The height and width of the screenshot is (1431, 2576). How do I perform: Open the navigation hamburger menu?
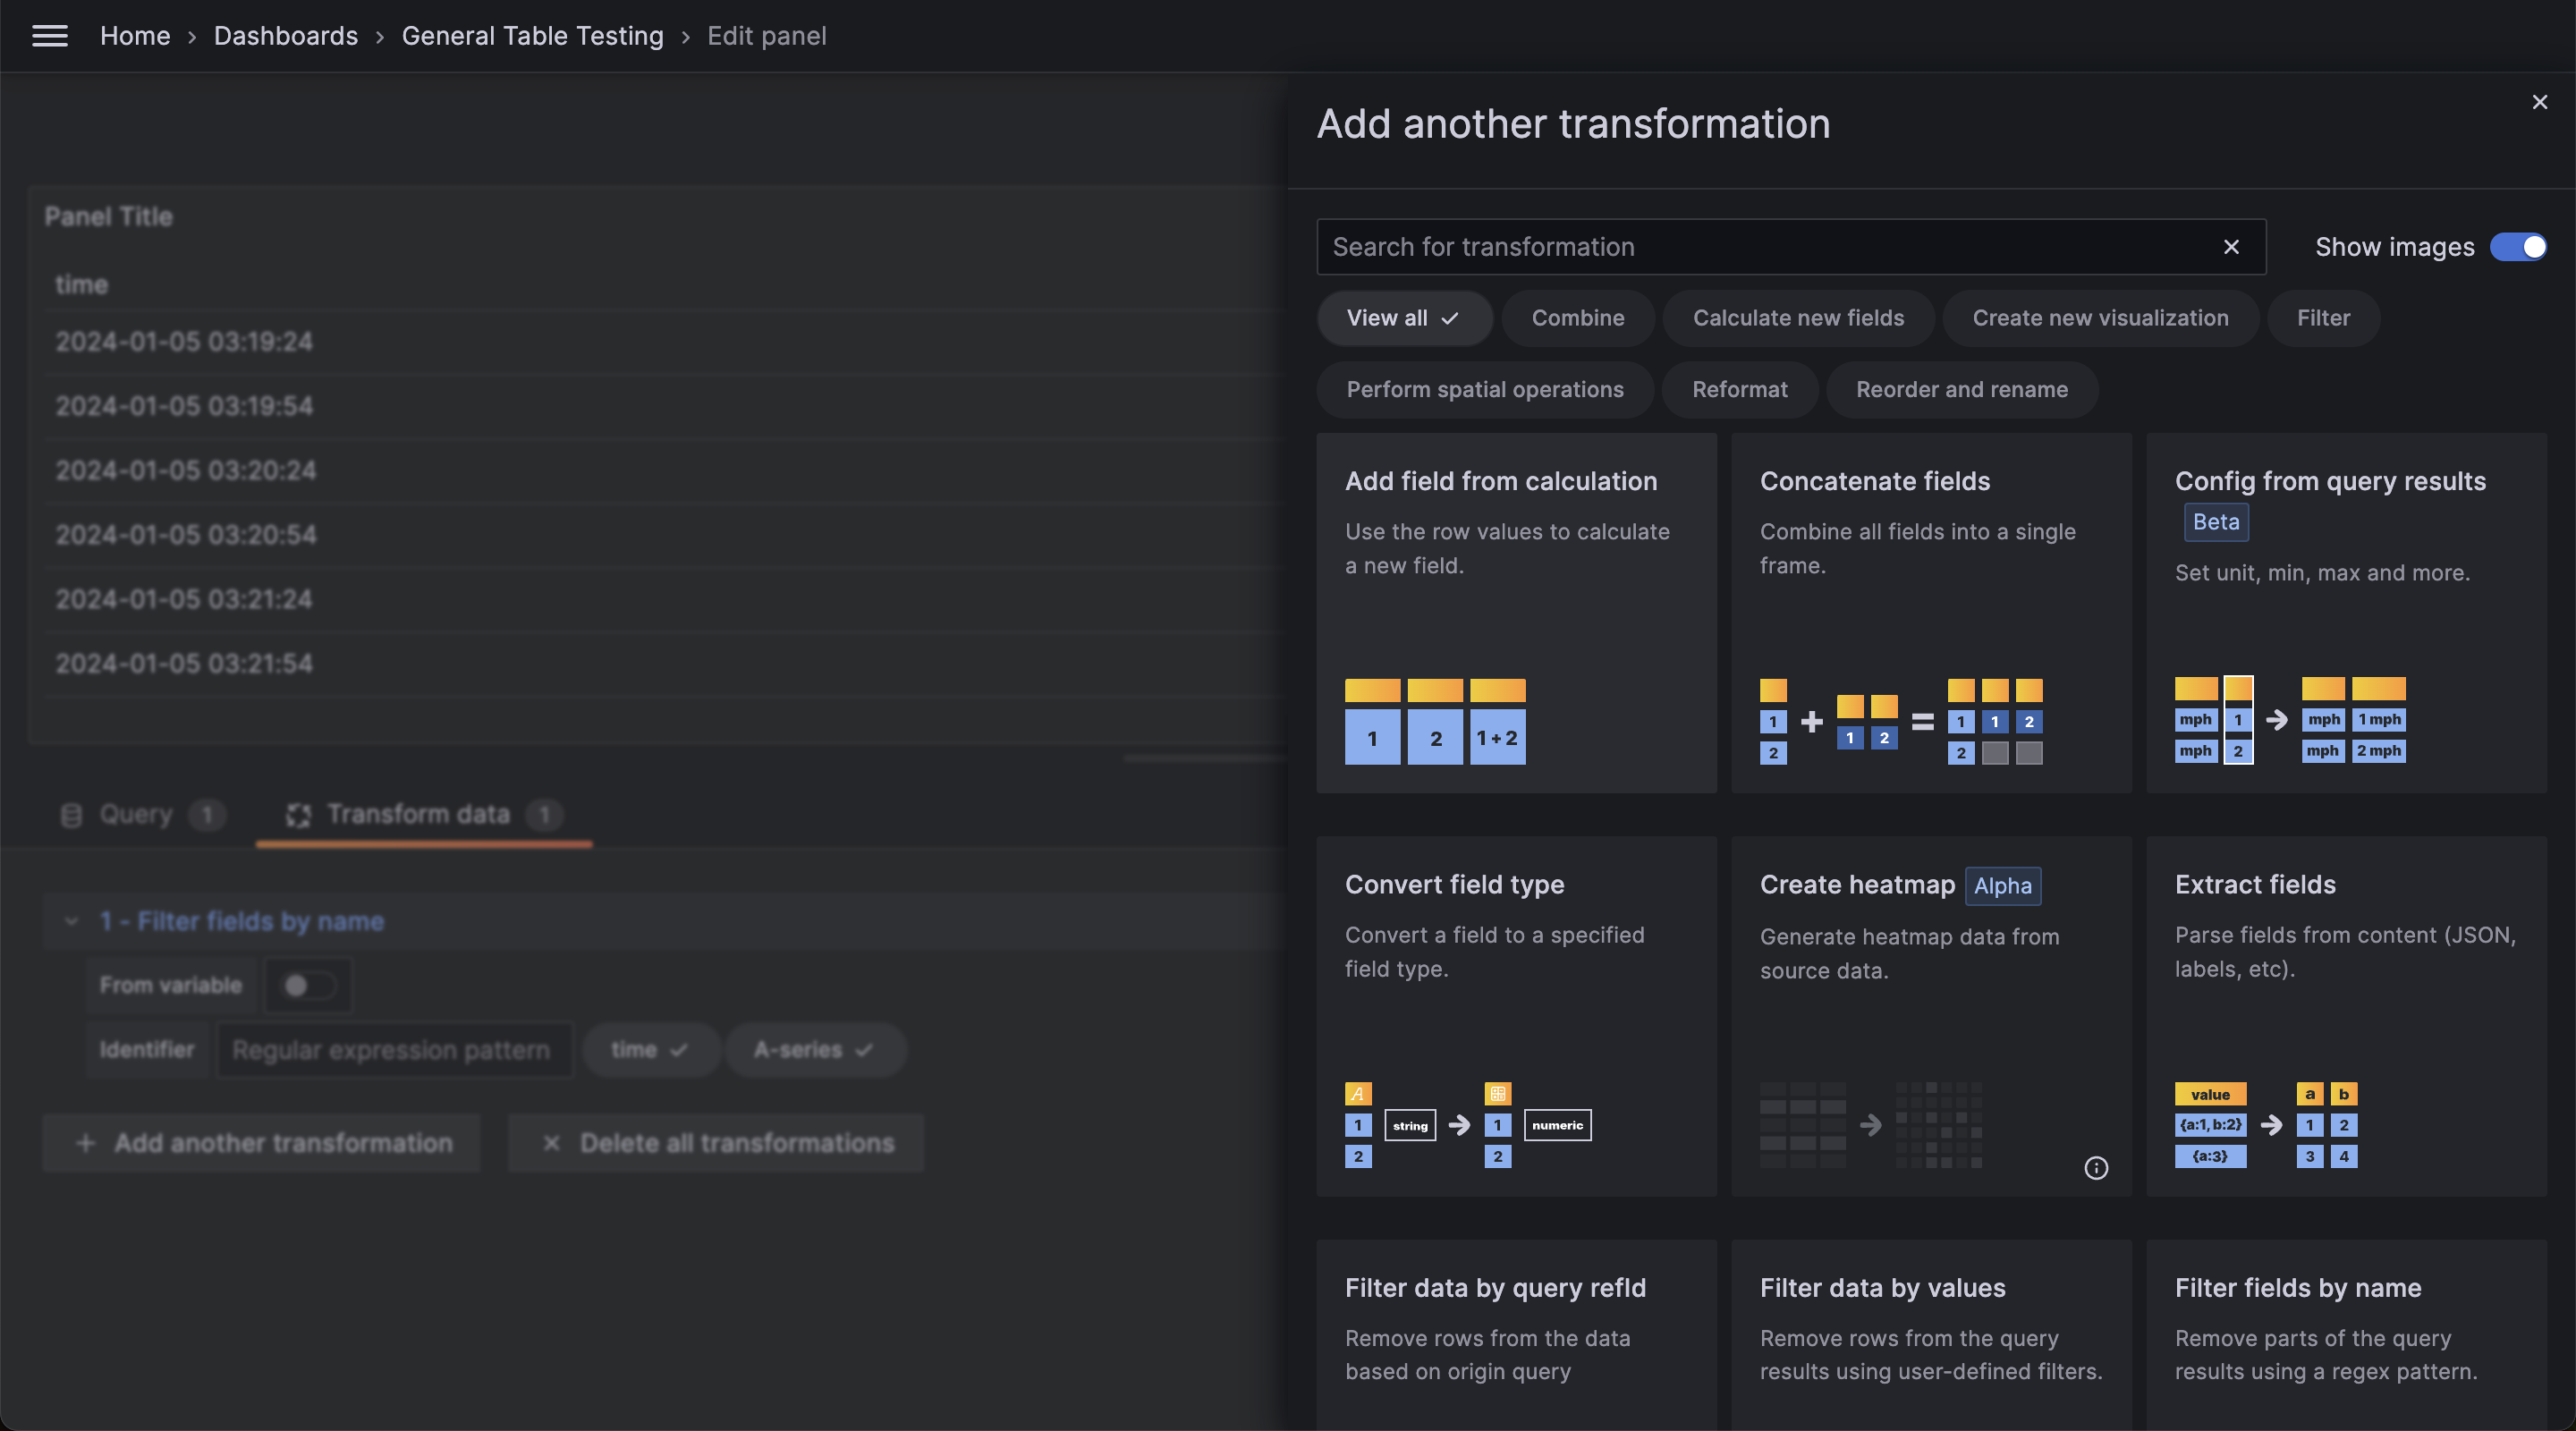point(49,36)
